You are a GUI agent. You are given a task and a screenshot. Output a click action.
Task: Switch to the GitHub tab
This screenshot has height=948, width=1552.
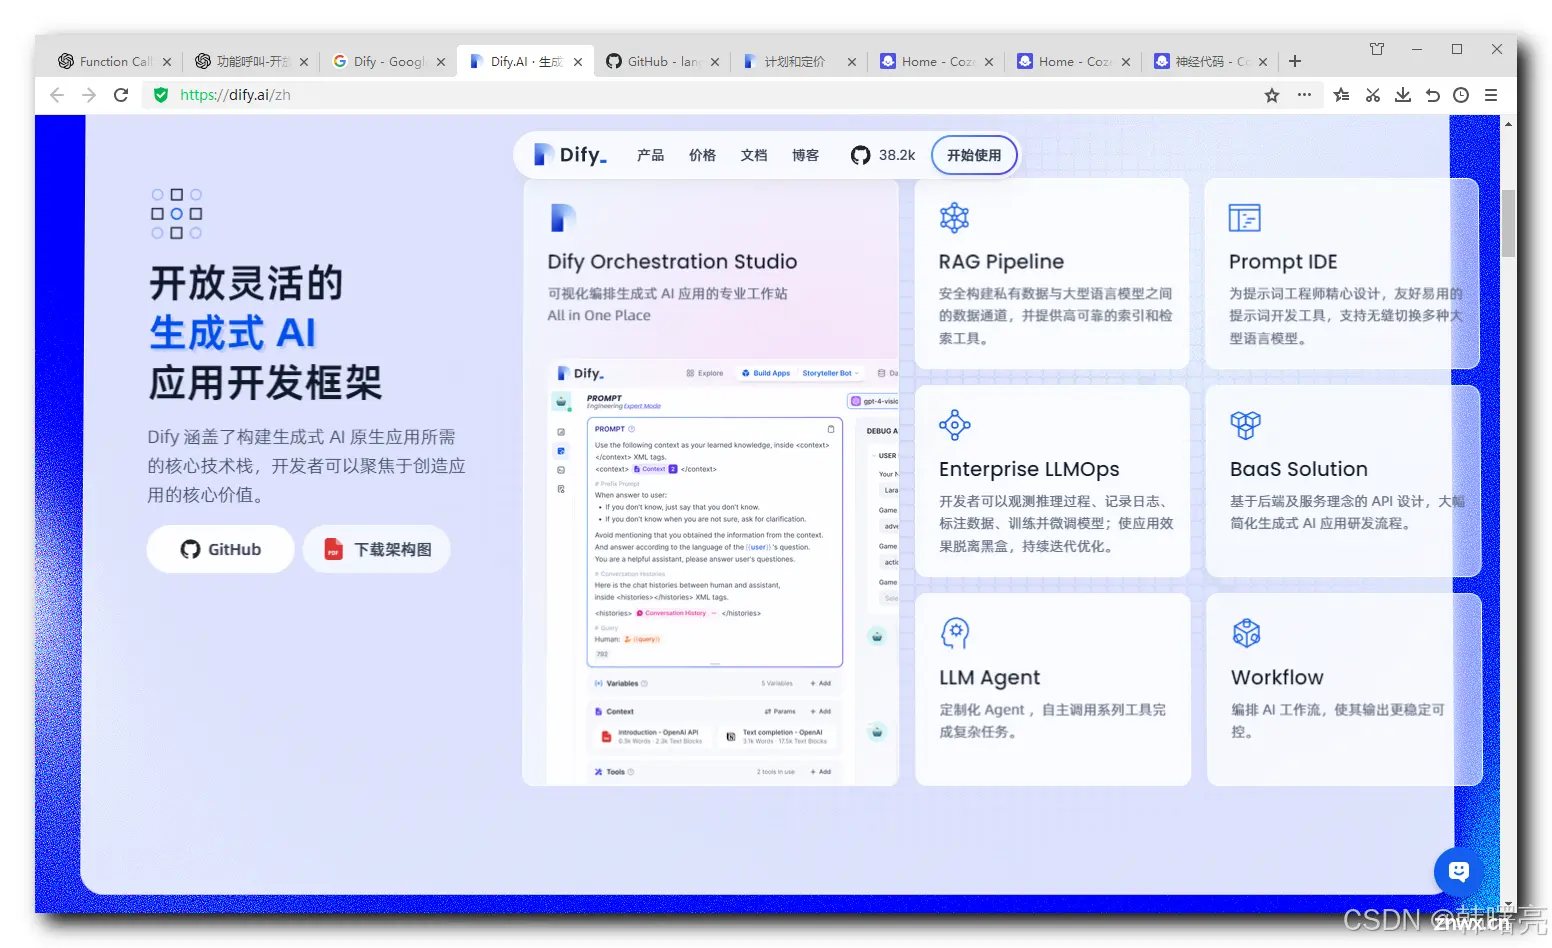pyautogui.click(x=662, y=61)
